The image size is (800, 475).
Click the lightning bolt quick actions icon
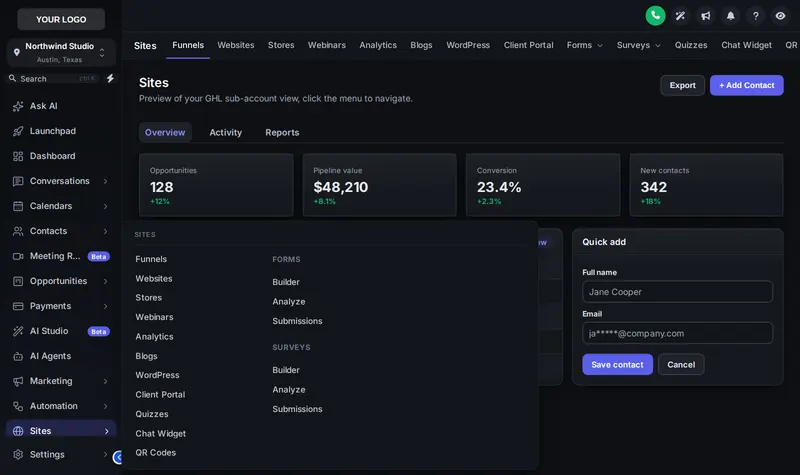110,79
